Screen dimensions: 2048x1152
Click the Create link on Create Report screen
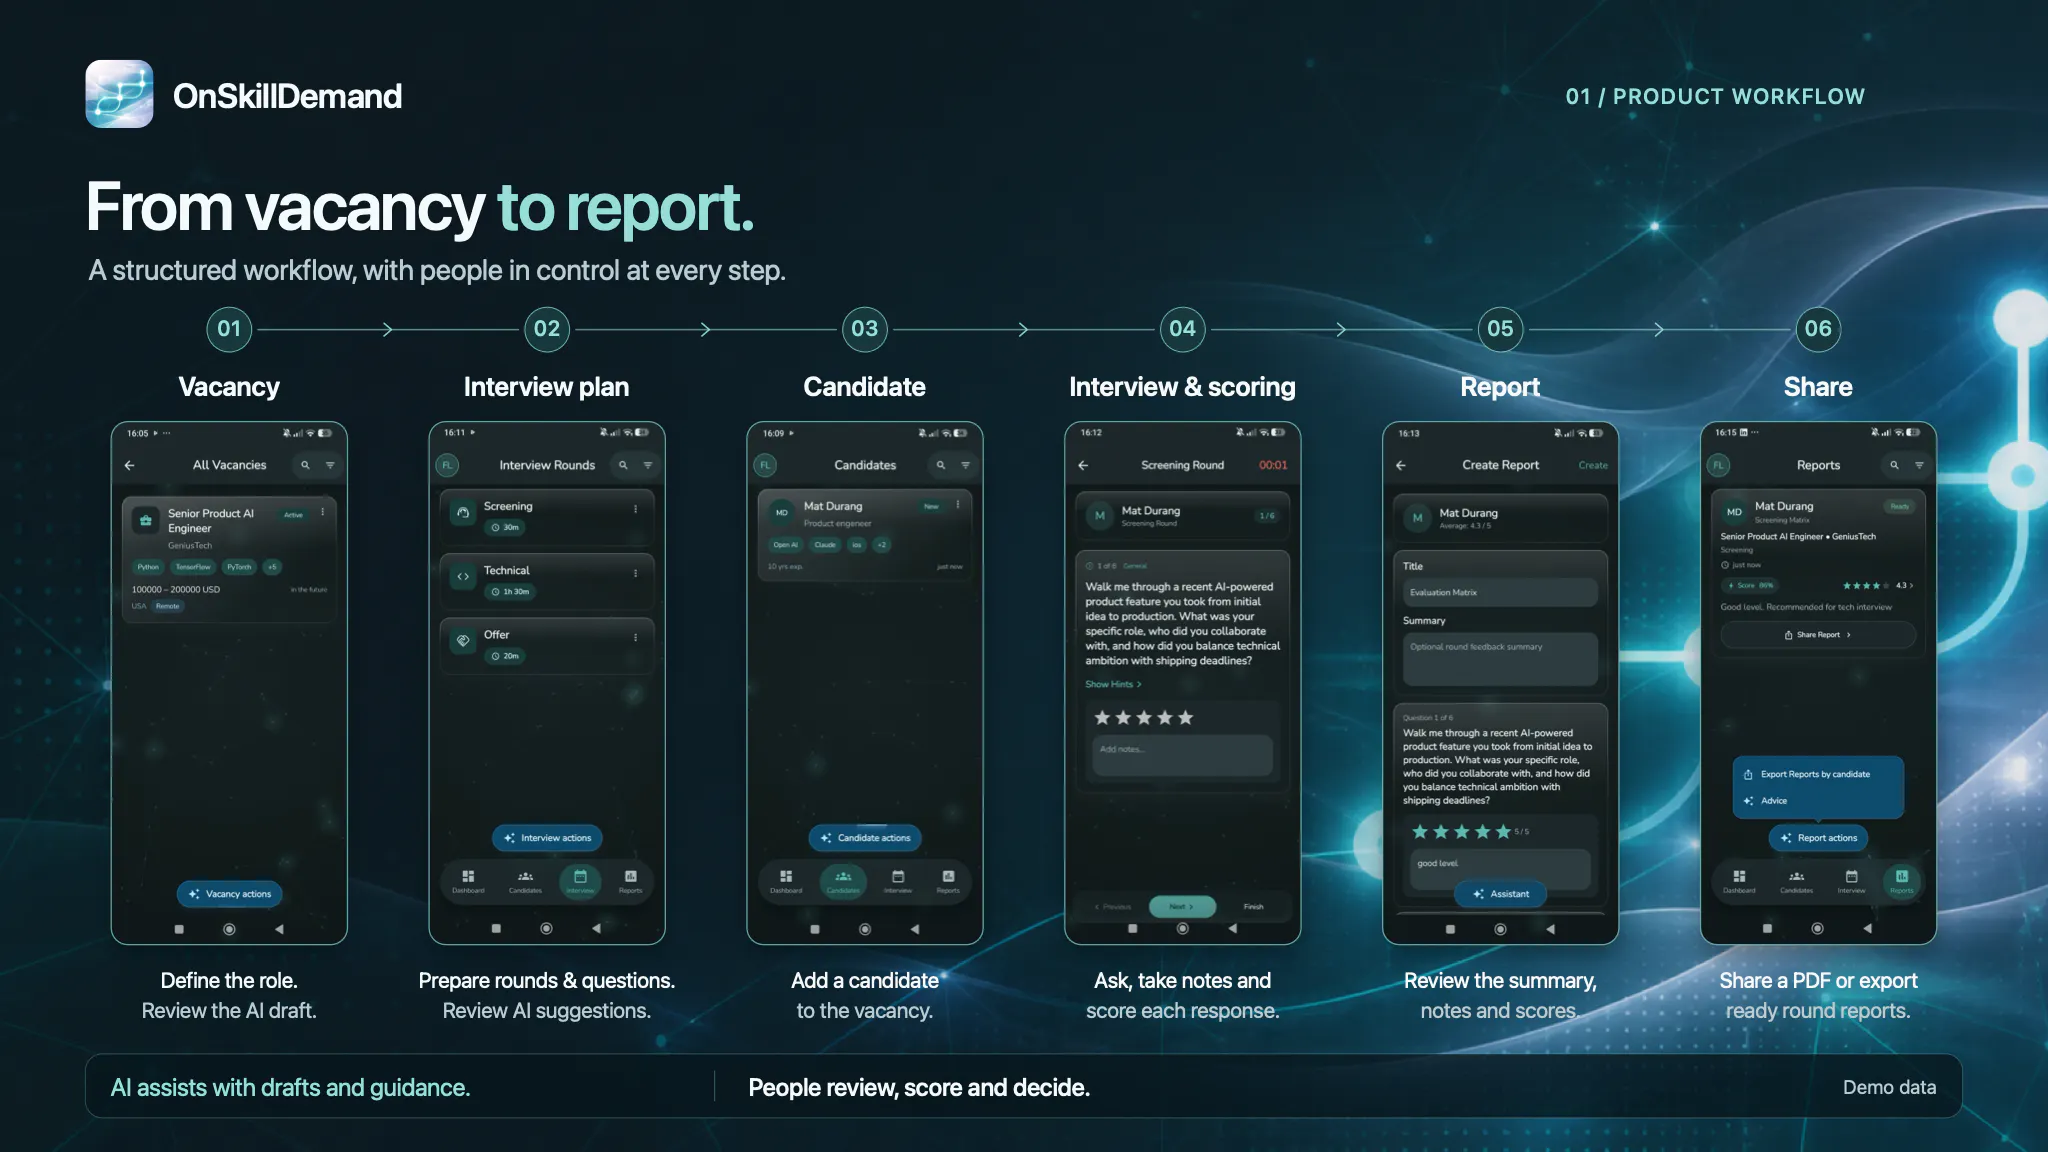(x=1593, y=465)
